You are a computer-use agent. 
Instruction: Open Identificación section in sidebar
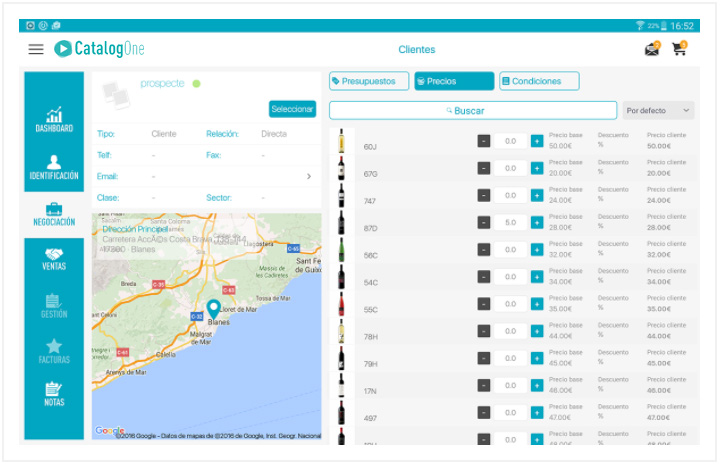pyautogui.click(x=54, y=167)
